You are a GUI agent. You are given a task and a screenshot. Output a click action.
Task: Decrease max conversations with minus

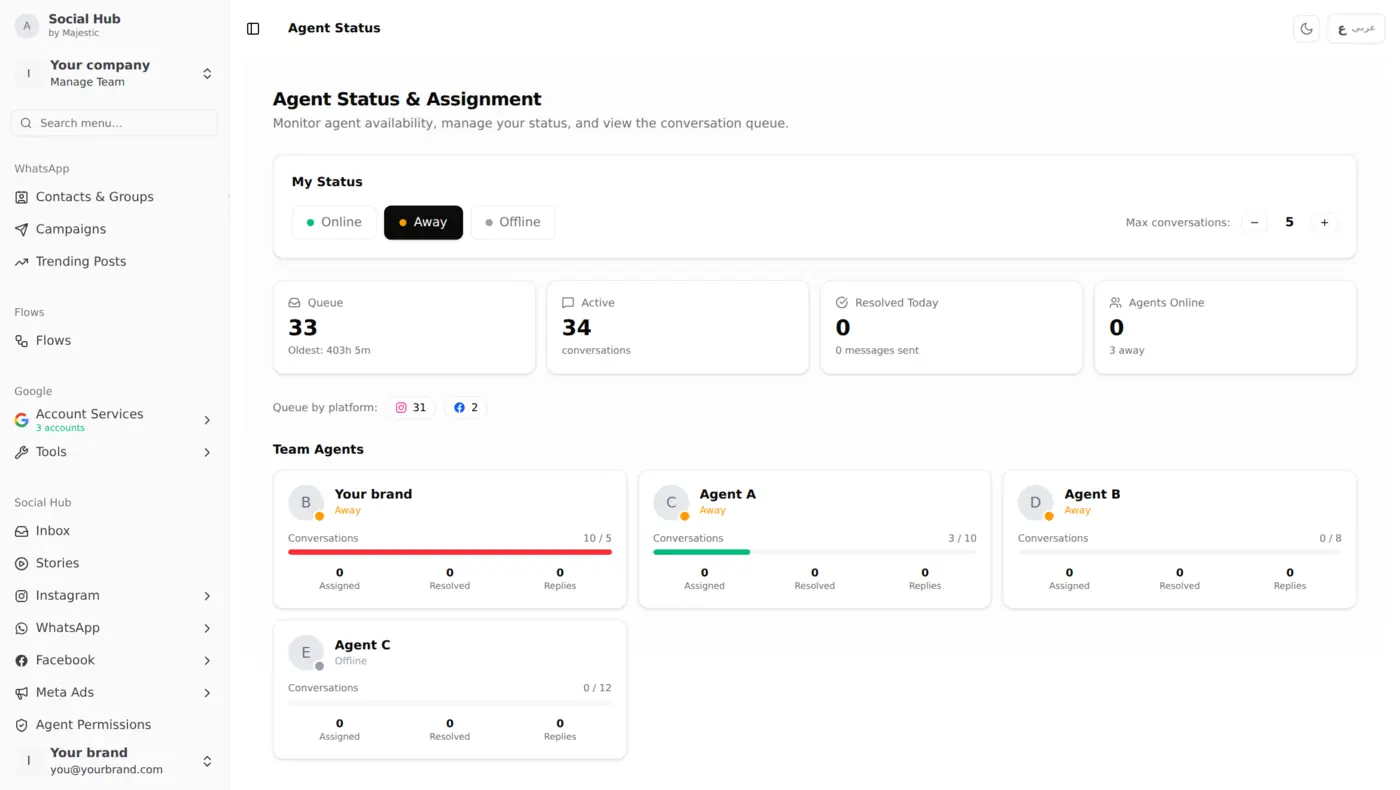pos(1254,222)
